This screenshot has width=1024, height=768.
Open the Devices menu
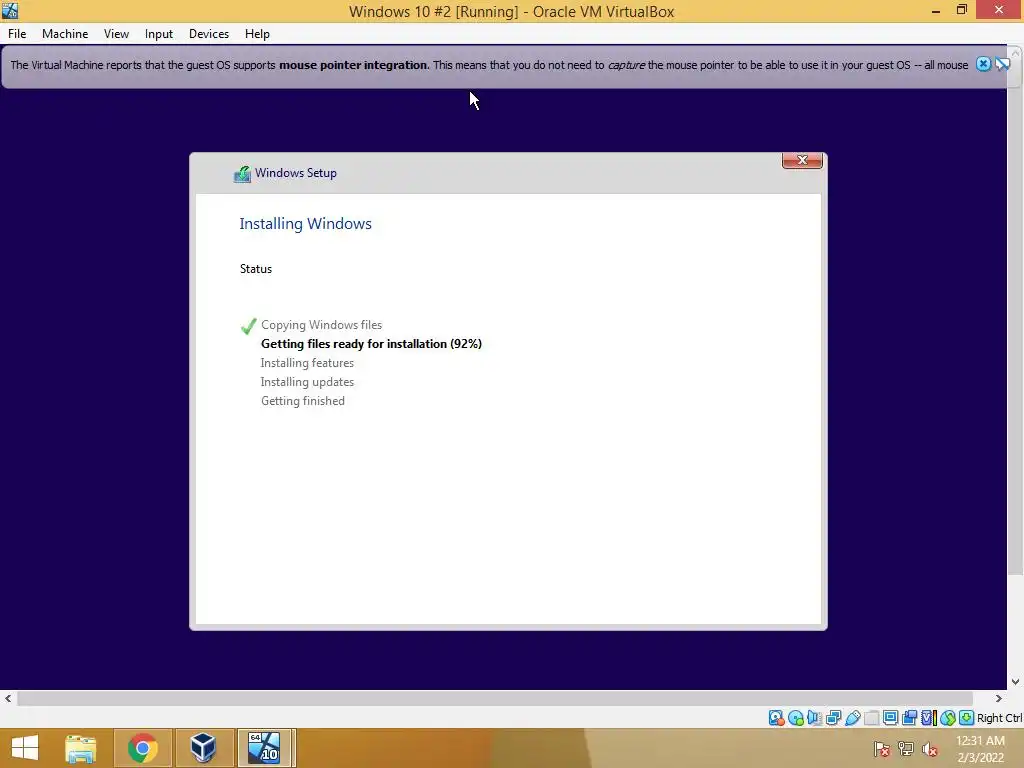(209, 34)
